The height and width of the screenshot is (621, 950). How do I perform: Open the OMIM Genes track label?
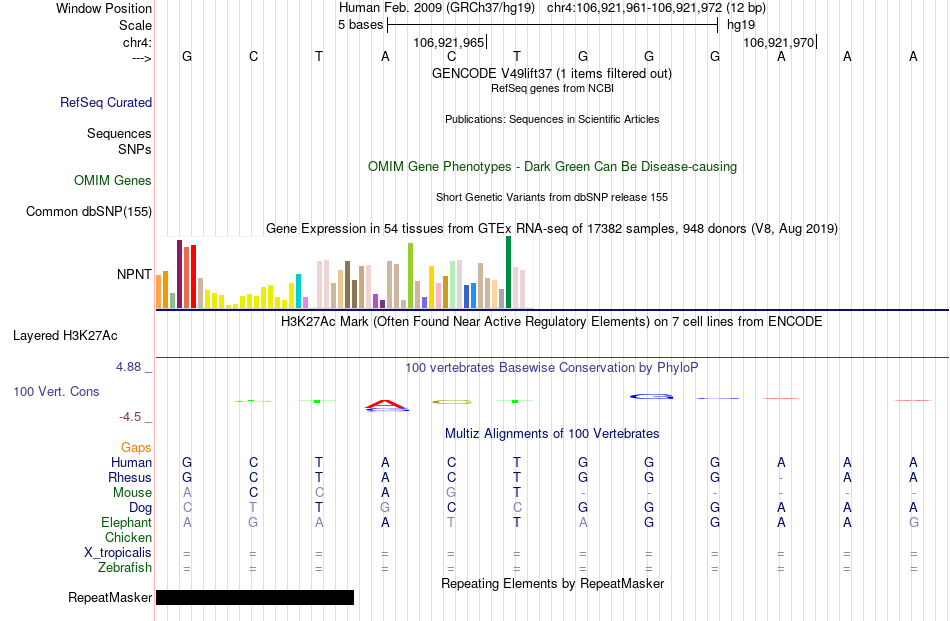coord(112,181)
